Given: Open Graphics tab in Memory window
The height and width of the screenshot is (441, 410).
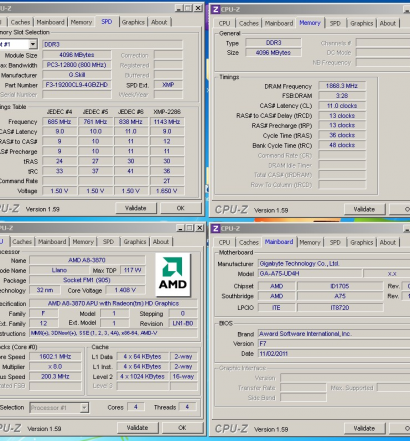Looking at the screenshot, I should (x=361, y=23).
